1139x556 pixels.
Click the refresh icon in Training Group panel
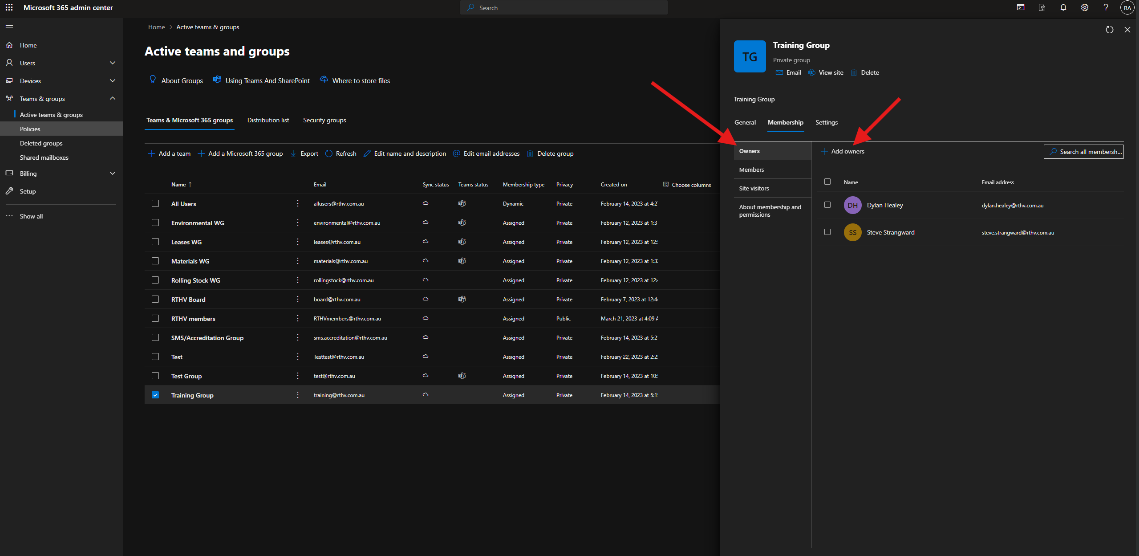tap(1109, 30)
